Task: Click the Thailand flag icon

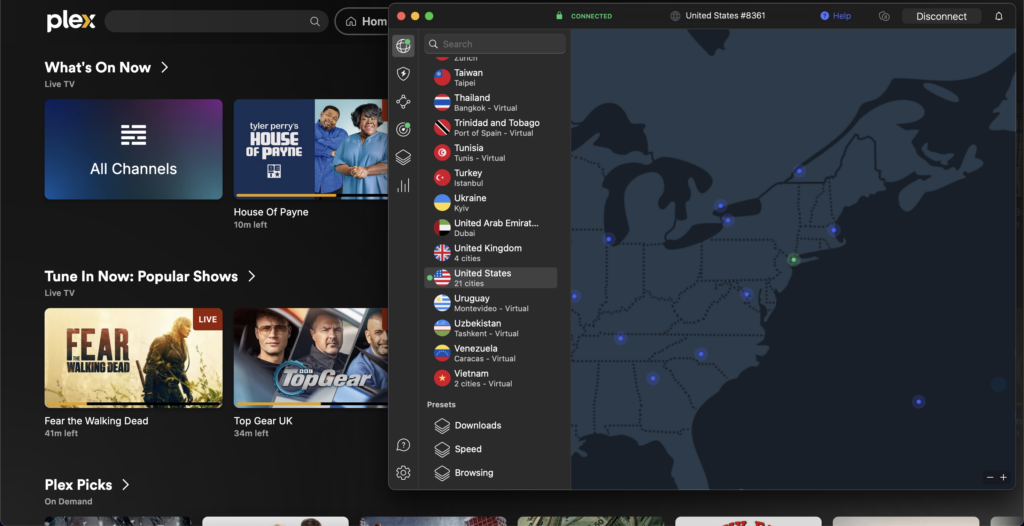Action: click(442, 103)
